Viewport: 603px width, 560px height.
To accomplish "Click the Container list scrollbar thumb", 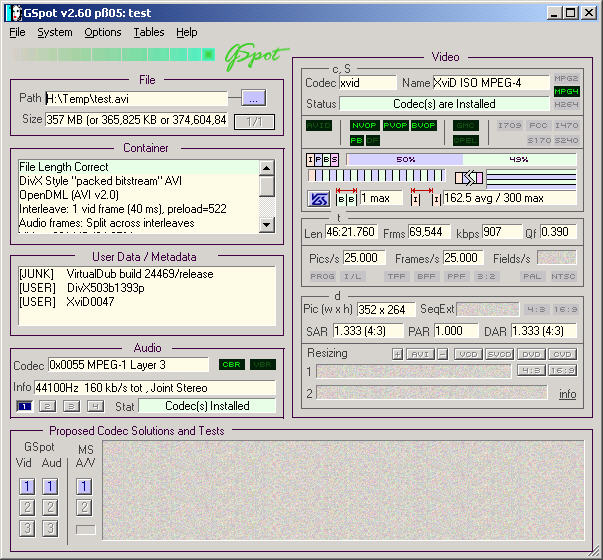I will click(x=267, y=186).
